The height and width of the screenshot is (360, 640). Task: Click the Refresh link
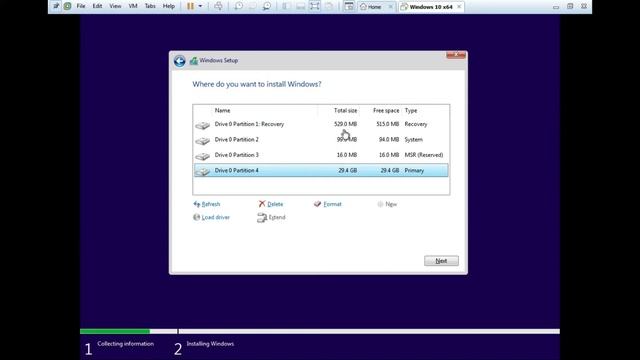point(211,204)
